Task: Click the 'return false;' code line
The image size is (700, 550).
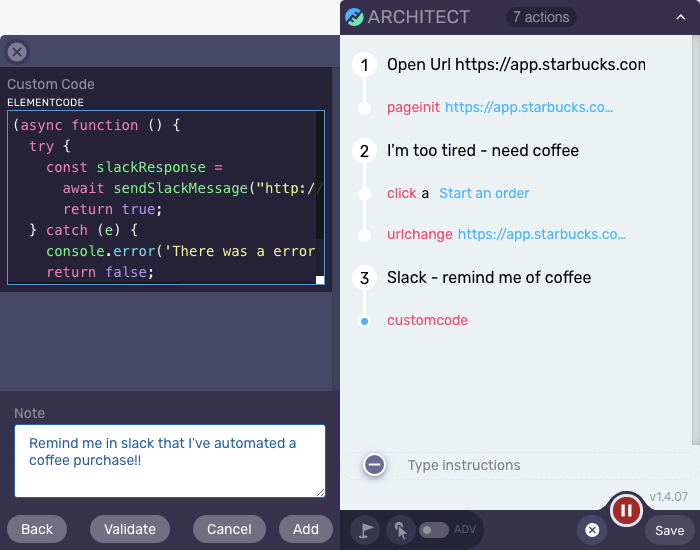Action: 100,272
